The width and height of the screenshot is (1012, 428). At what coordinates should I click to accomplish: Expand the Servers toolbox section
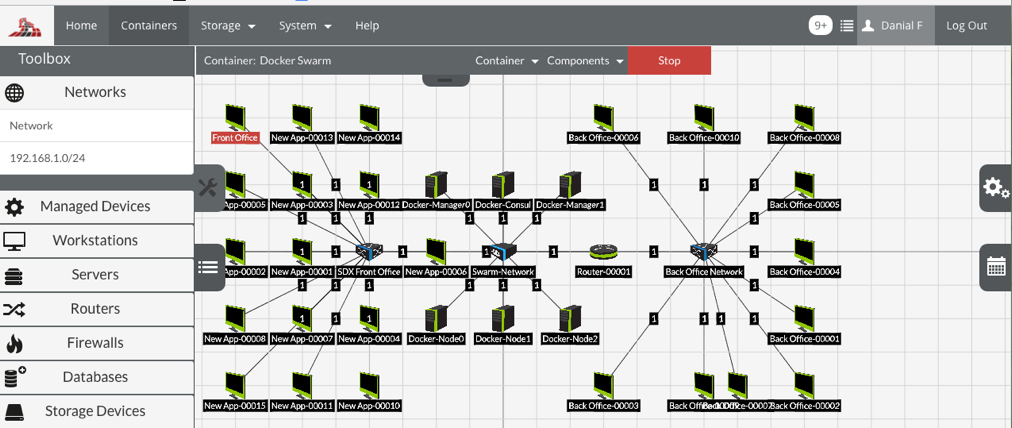click(97, 275)
